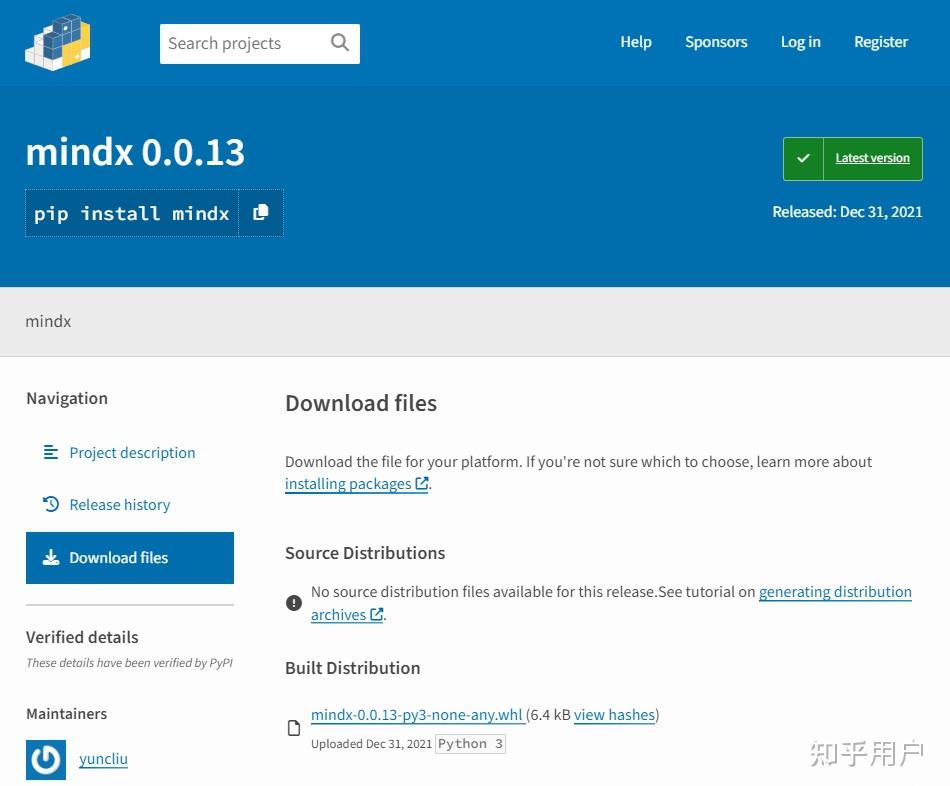Viewport: 950px width, 786px height.
Task: Open the Help menu item
Action: point(636,42)
